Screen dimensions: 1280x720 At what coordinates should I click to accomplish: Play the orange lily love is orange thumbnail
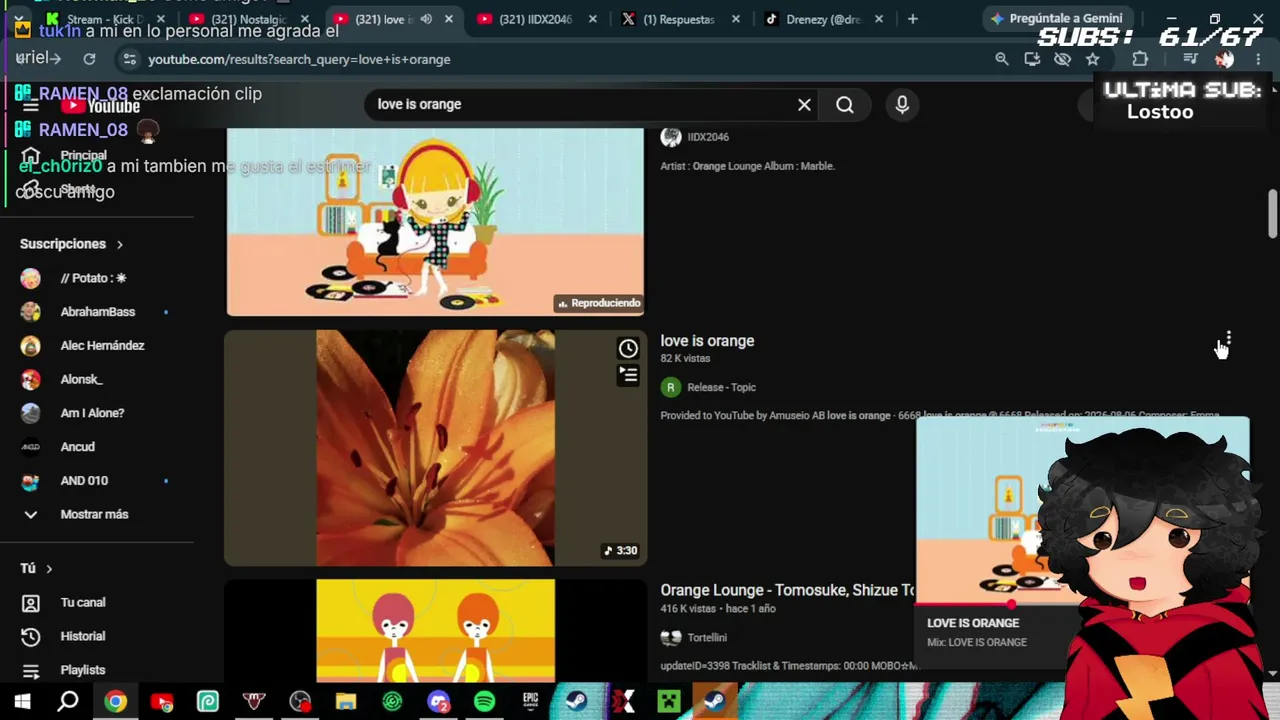click(435, 448)
